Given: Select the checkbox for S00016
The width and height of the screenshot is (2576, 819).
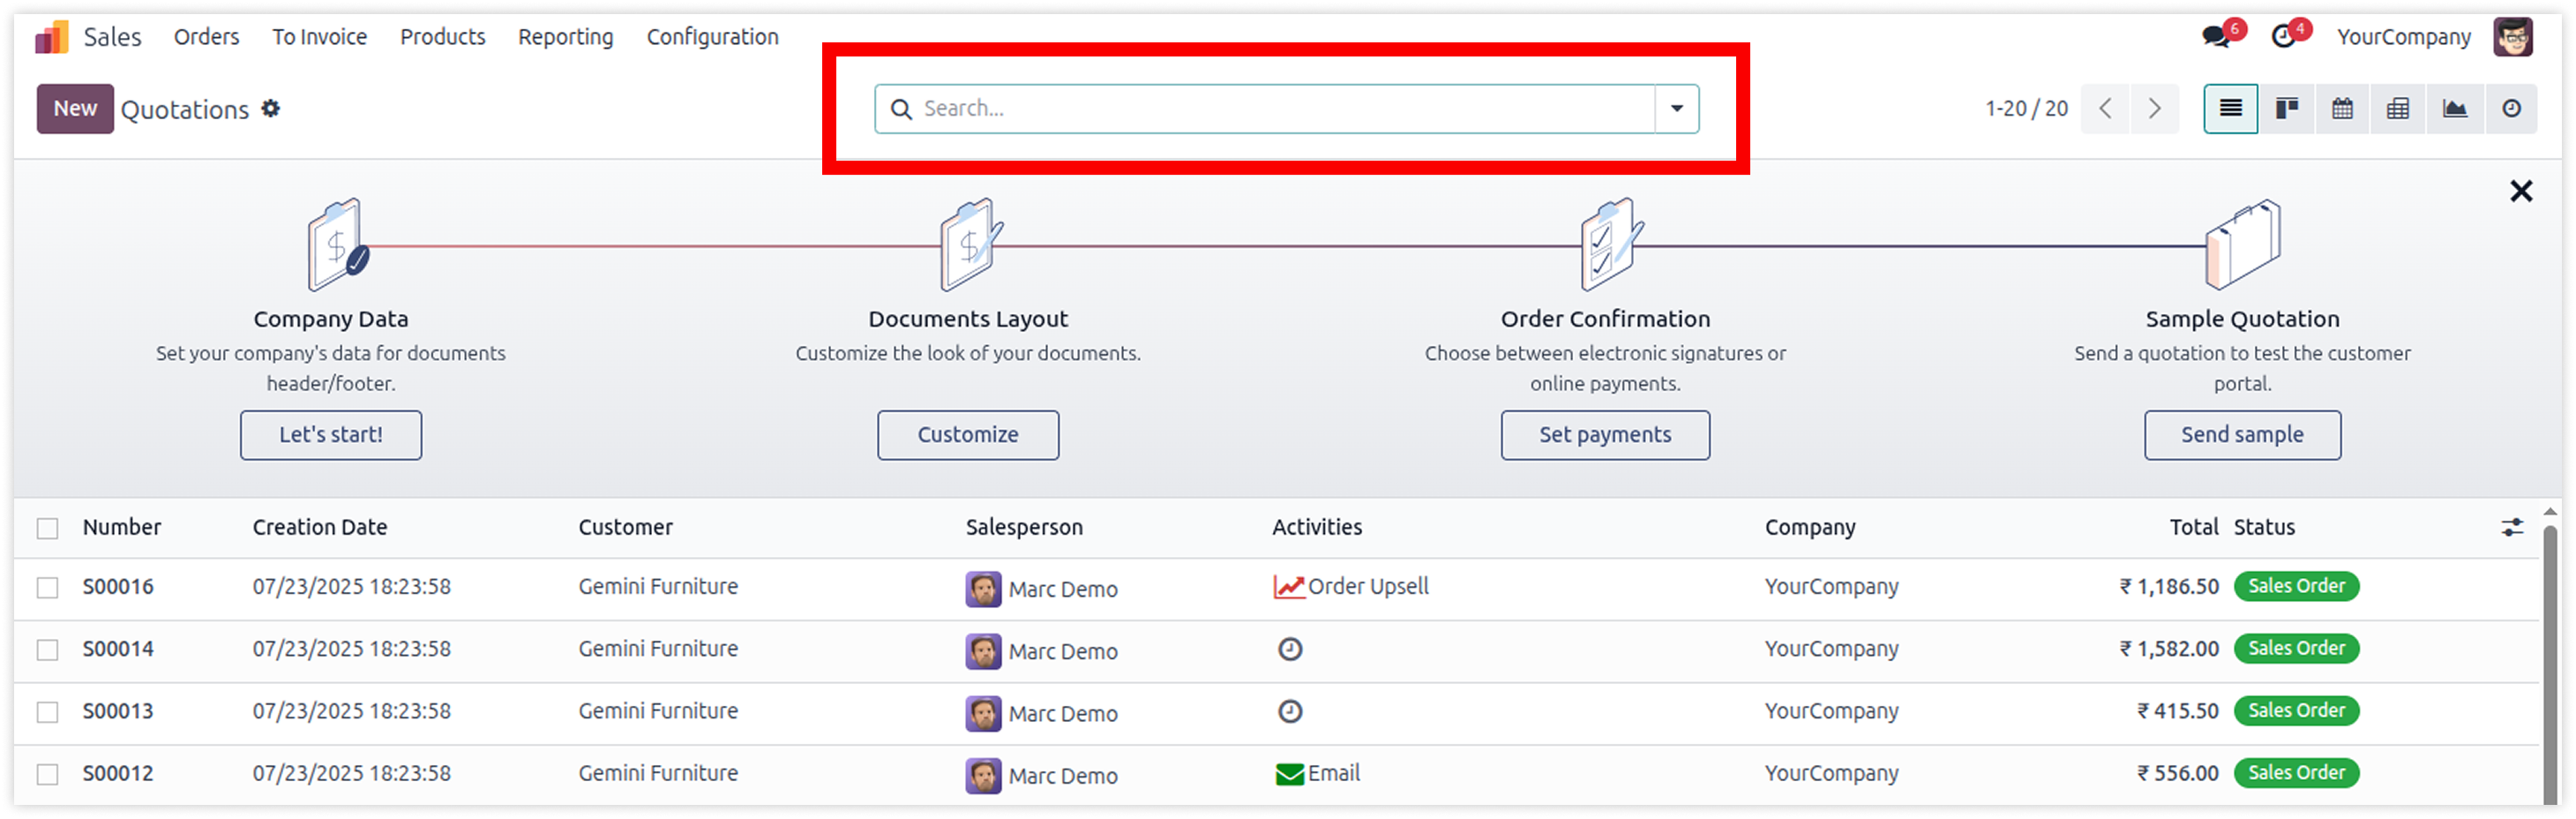Looking at the screenshot, I should click(x=47, y=588).
